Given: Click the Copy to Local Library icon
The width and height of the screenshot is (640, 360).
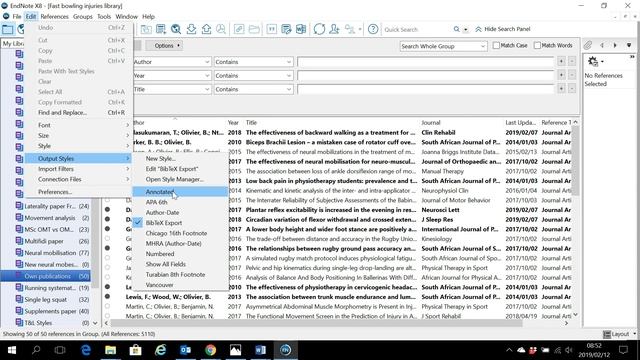Looking at the screenshot, I should pyautogui.click(x=146, y=29).
